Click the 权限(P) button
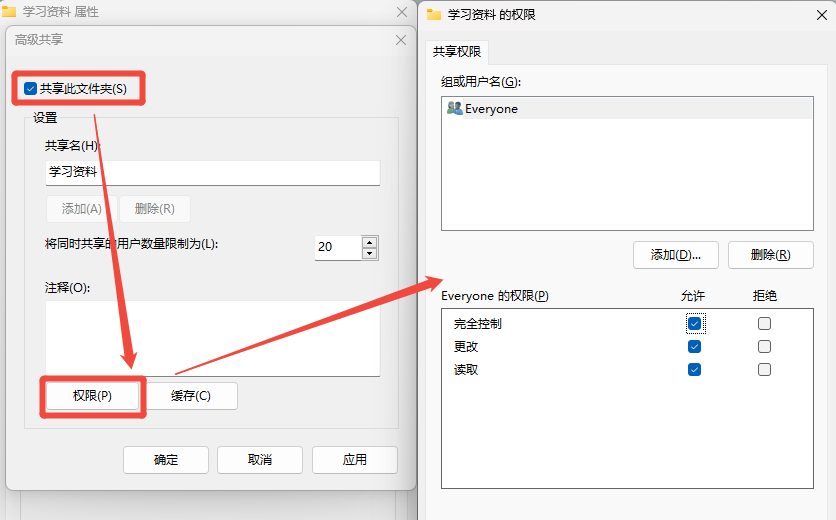 coord(92,396)
